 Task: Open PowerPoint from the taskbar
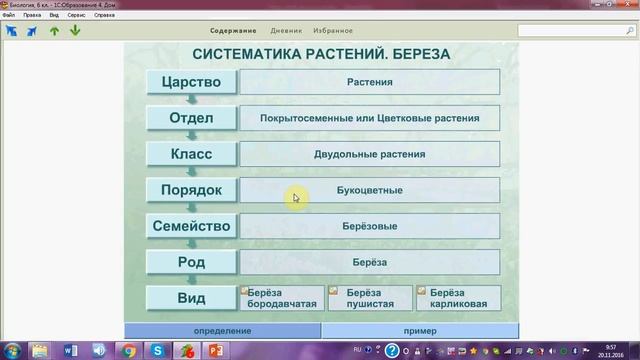tap(216, 351)
